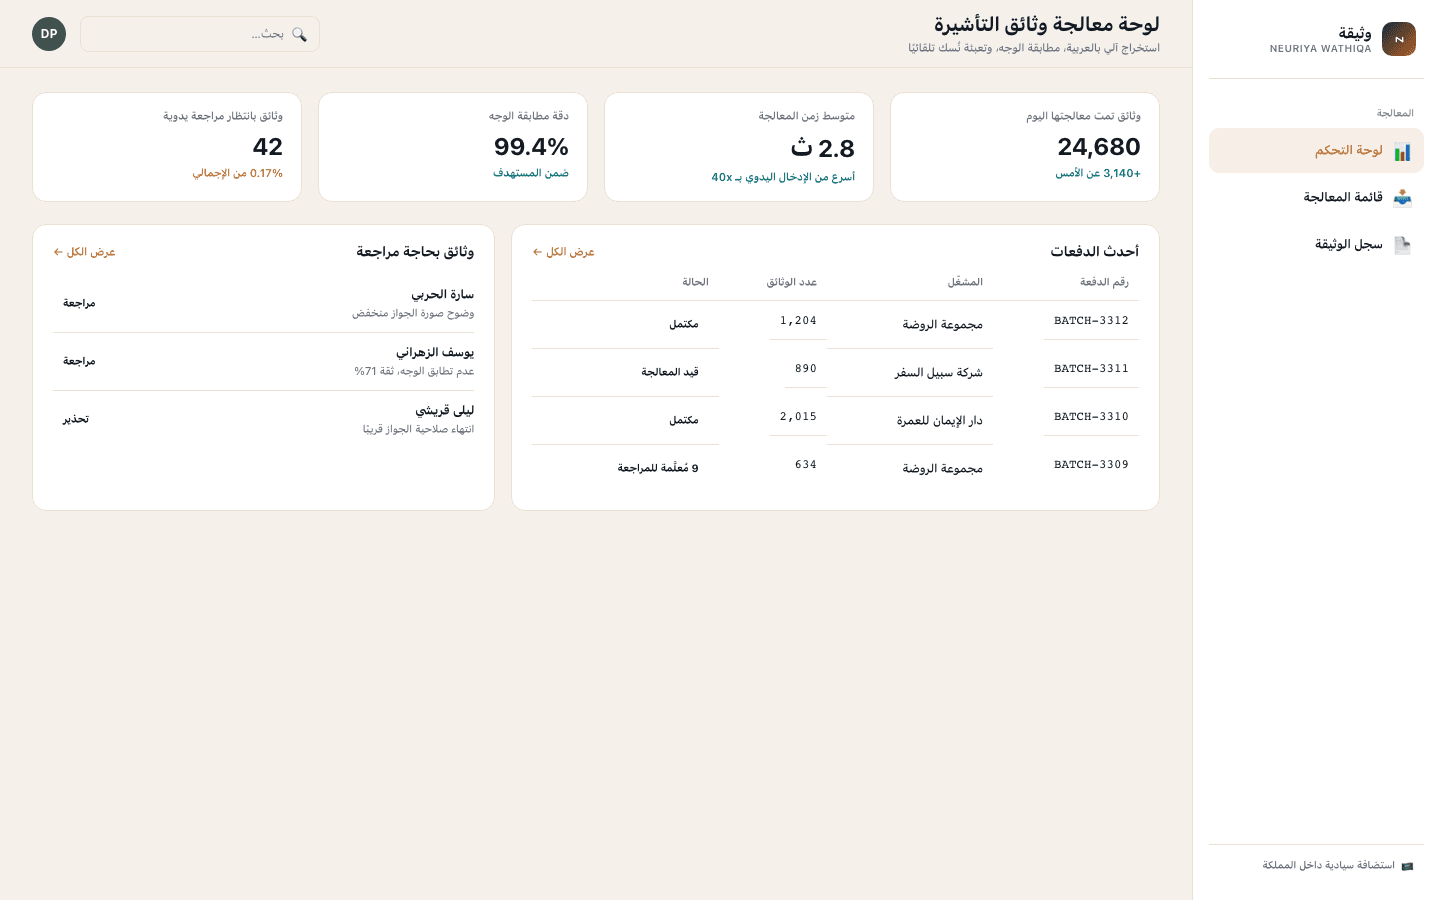Select batch number BATCH-3312
Image resolution: width=1440 pixels, height=900 pixels.
(x=1091, y=321)
